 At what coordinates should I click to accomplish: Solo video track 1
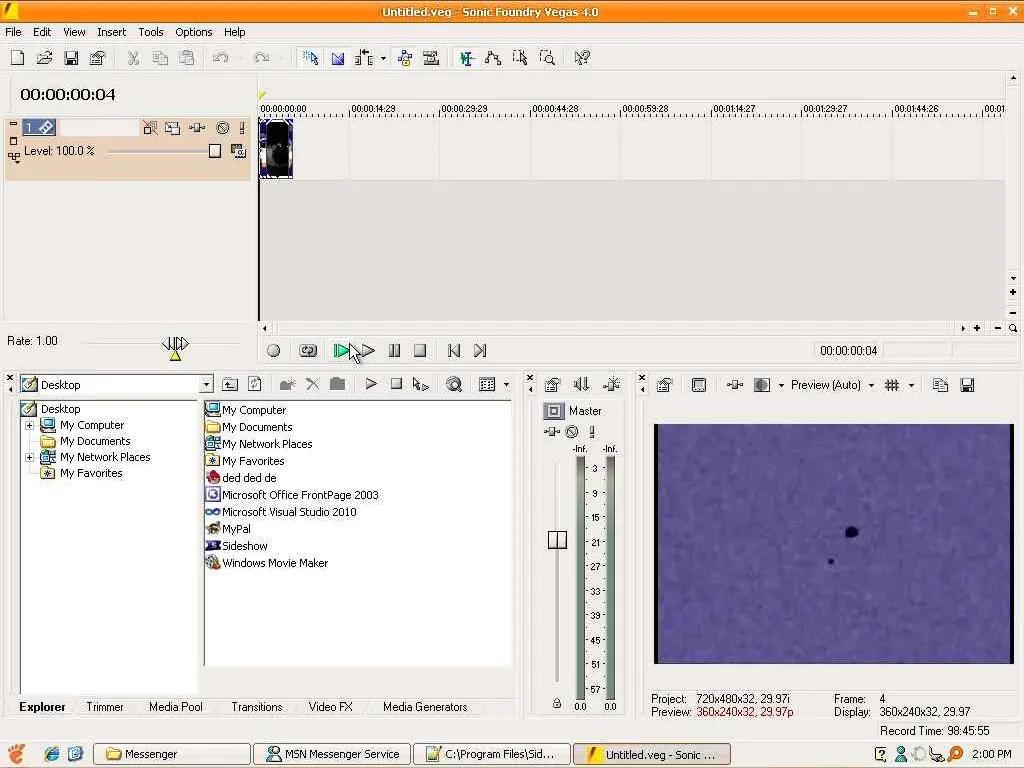pyautogui.click(x=242, y=128)
